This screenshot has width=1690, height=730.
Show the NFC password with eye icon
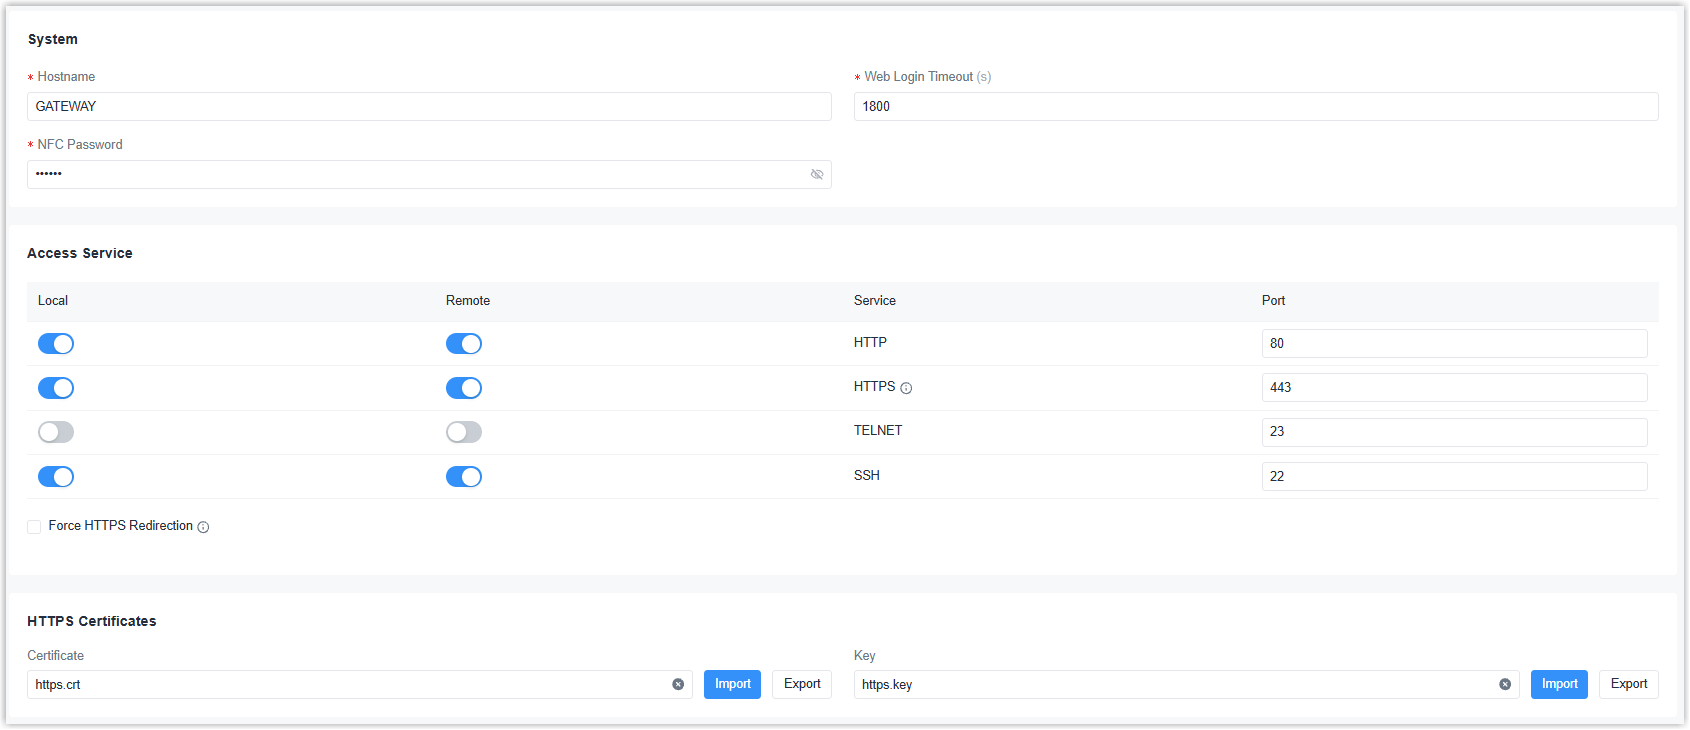pyautogui.click(x=816, y=175)
